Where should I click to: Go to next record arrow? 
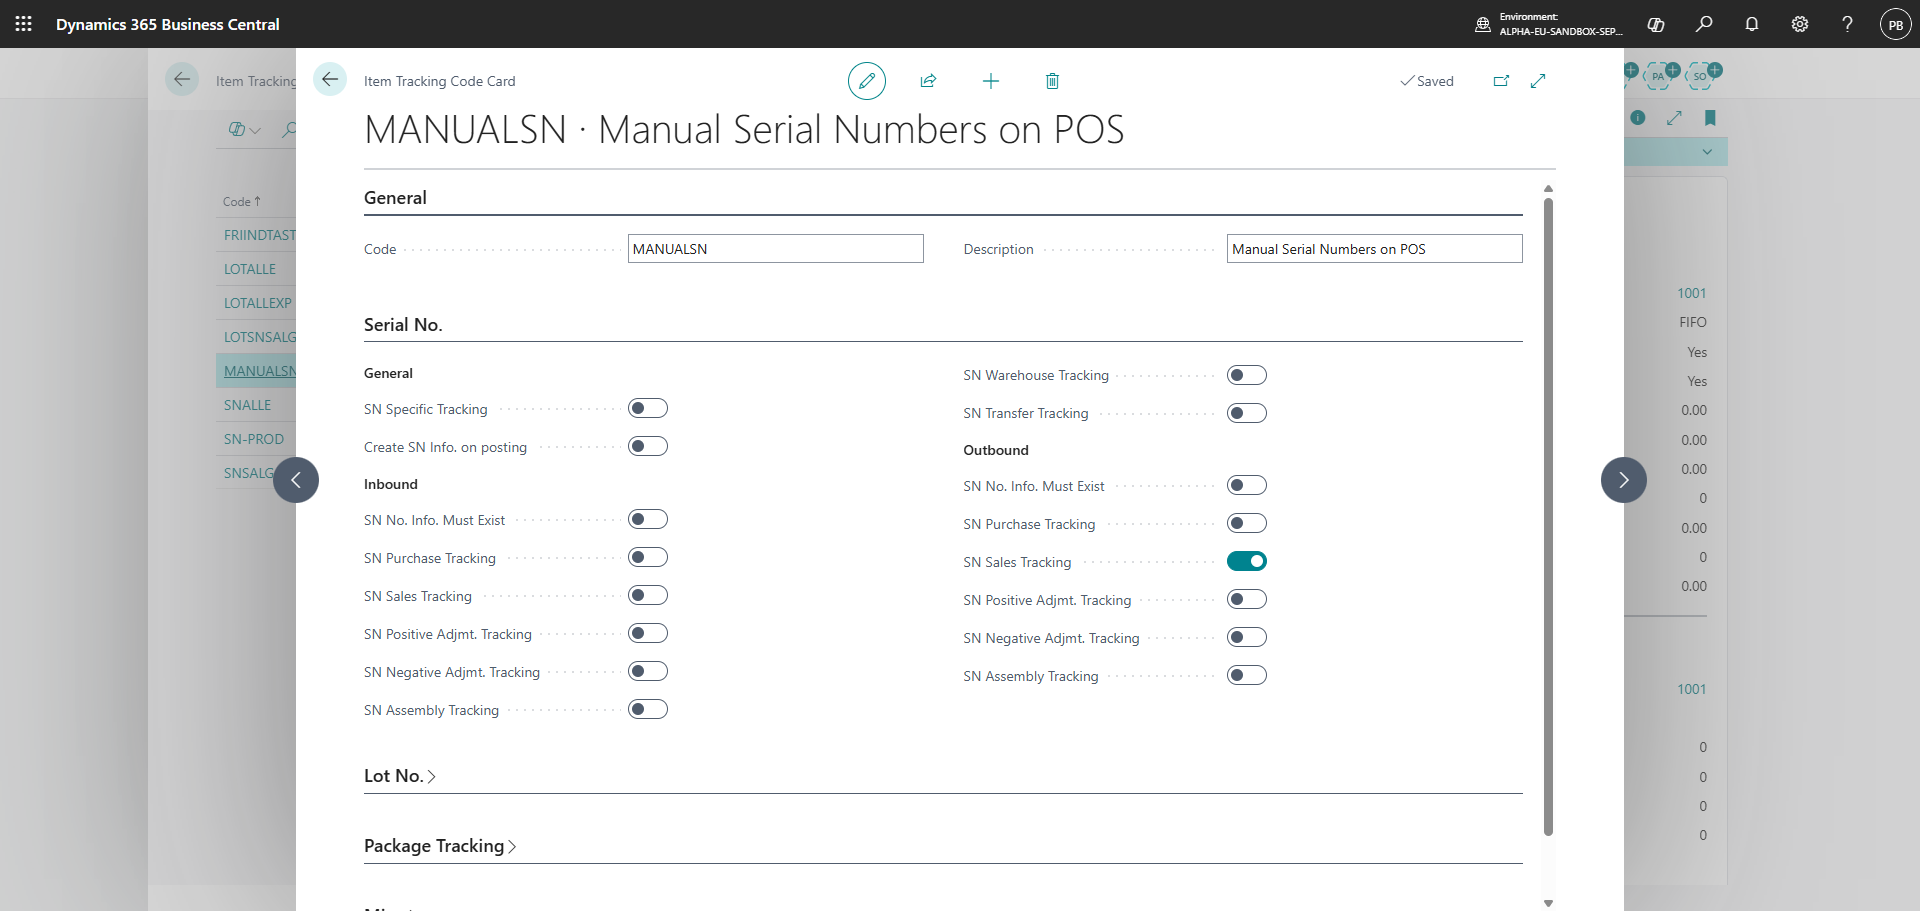(1624, 480)
